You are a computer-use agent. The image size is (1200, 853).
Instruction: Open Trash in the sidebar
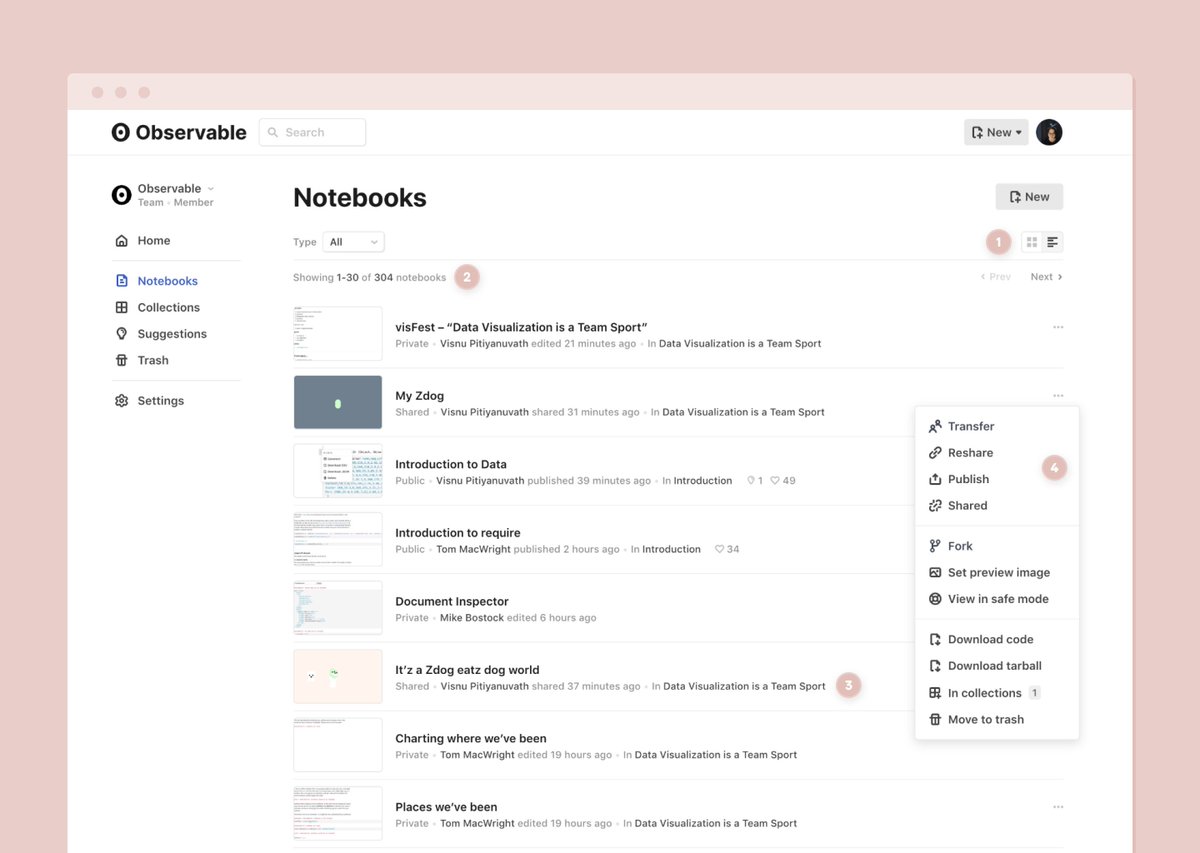[153, 360]
